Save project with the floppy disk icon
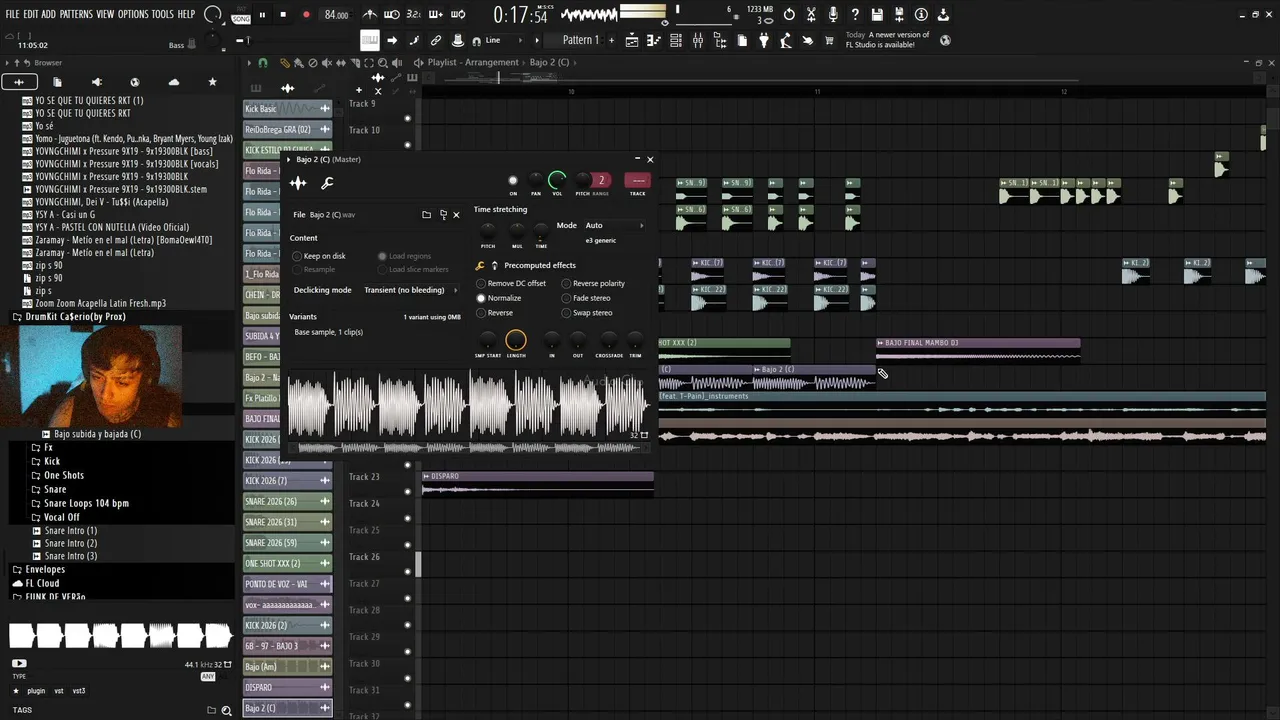 (x=877, y=15)
